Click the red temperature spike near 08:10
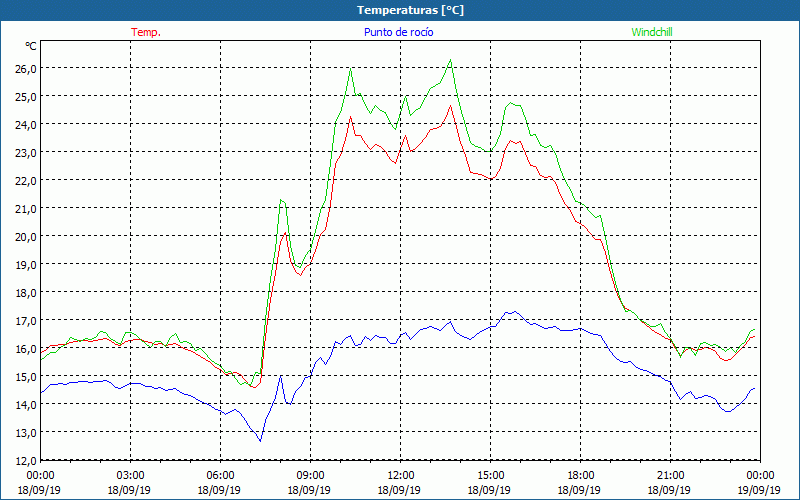 tap(285, 233)
